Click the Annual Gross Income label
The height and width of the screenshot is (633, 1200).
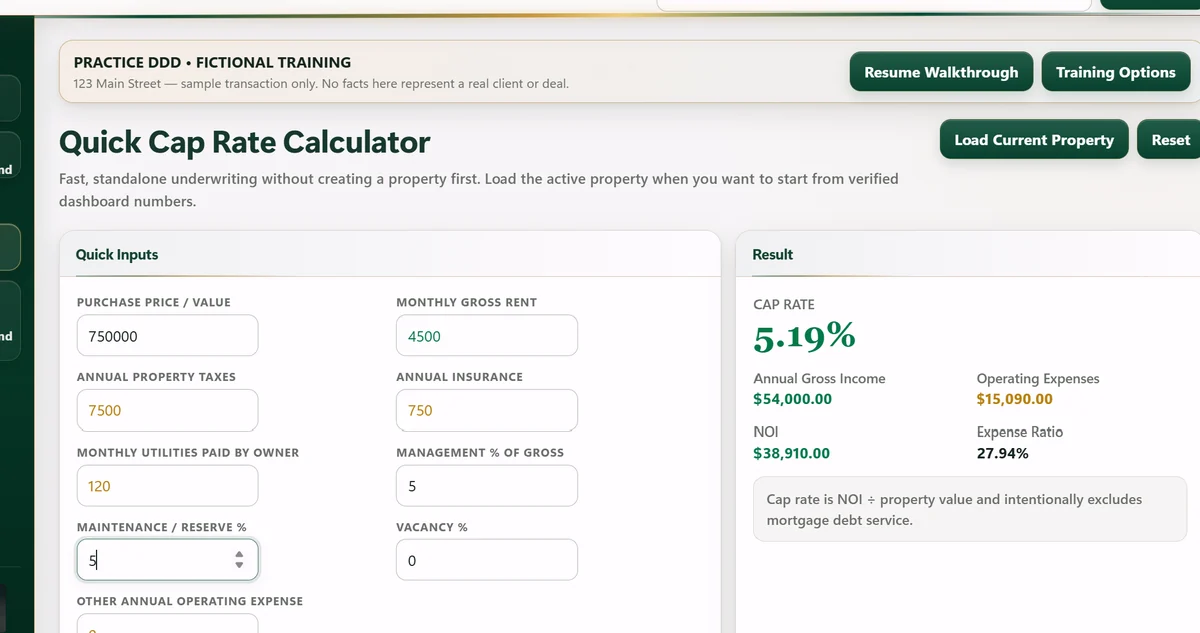tap(819, 379)
